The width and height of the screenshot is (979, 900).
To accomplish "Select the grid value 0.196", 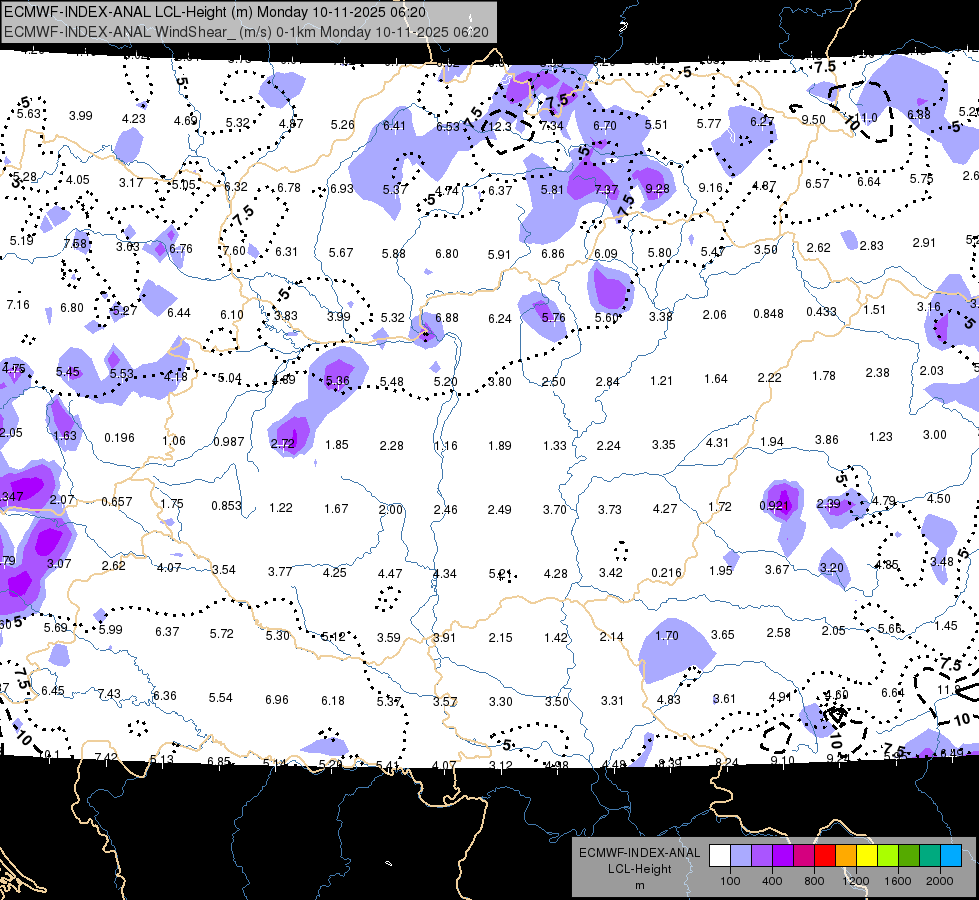I will click(119, 437).
